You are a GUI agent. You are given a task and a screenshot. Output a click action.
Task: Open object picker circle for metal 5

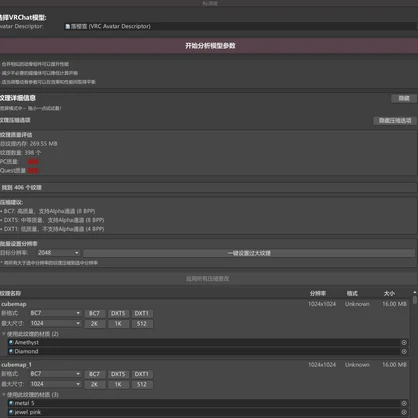point(404,403)
